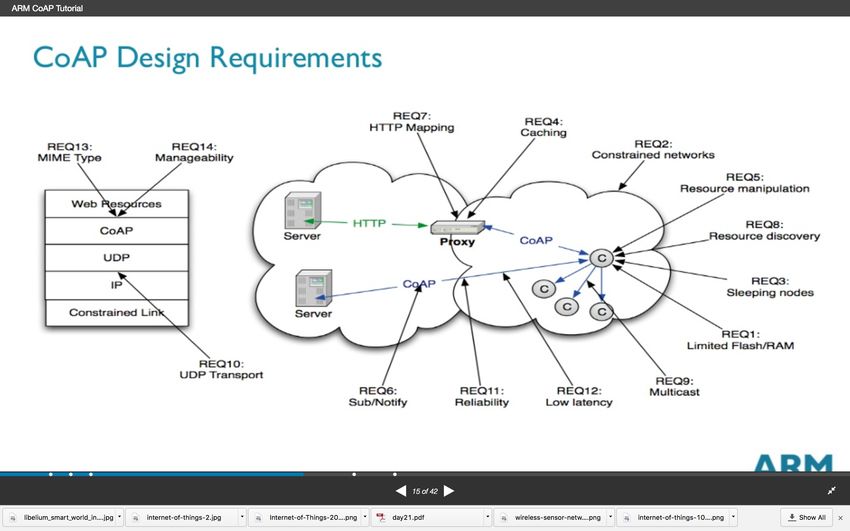
Task: Click the ARM CoAP Tutorial title
Action: (x=47, y=8)
